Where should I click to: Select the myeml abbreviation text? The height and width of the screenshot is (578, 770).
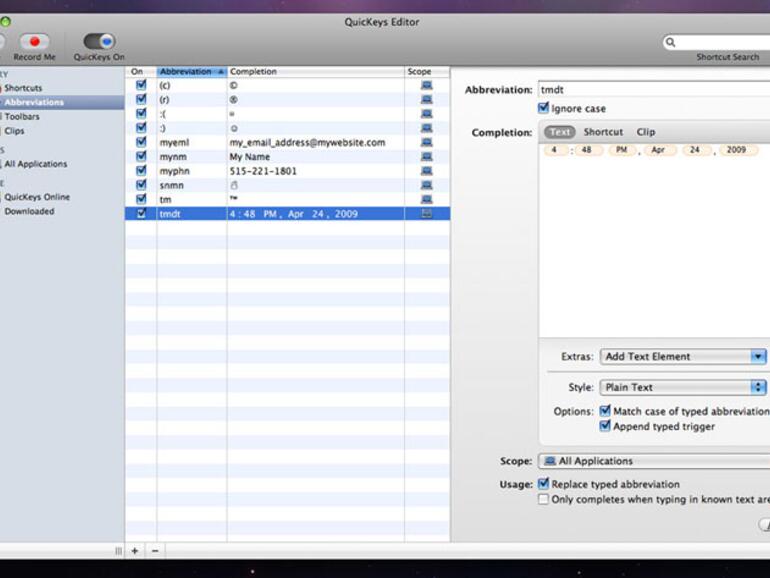174,142
